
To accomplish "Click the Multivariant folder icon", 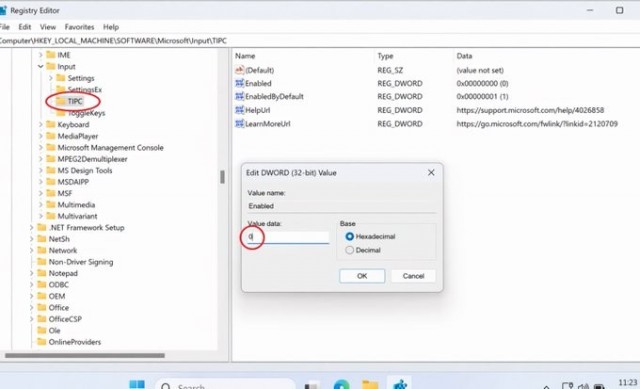I will pyautogui.click(x=51, y=216).
